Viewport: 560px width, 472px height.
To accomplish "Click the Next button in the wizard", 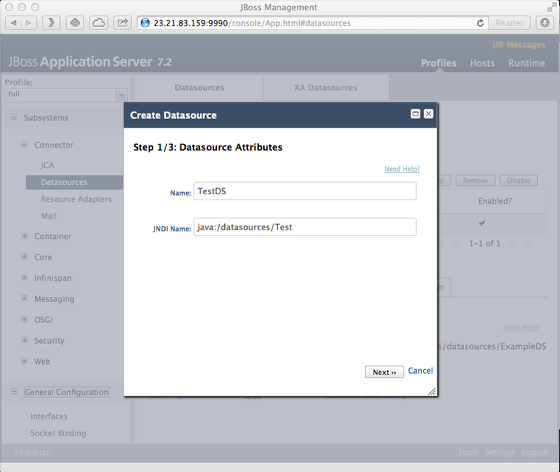I will 384,372.
